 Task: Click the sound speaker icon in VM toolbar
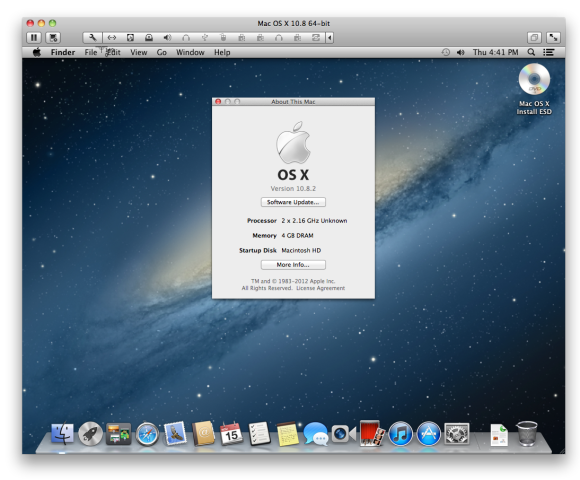pos(167,37)
